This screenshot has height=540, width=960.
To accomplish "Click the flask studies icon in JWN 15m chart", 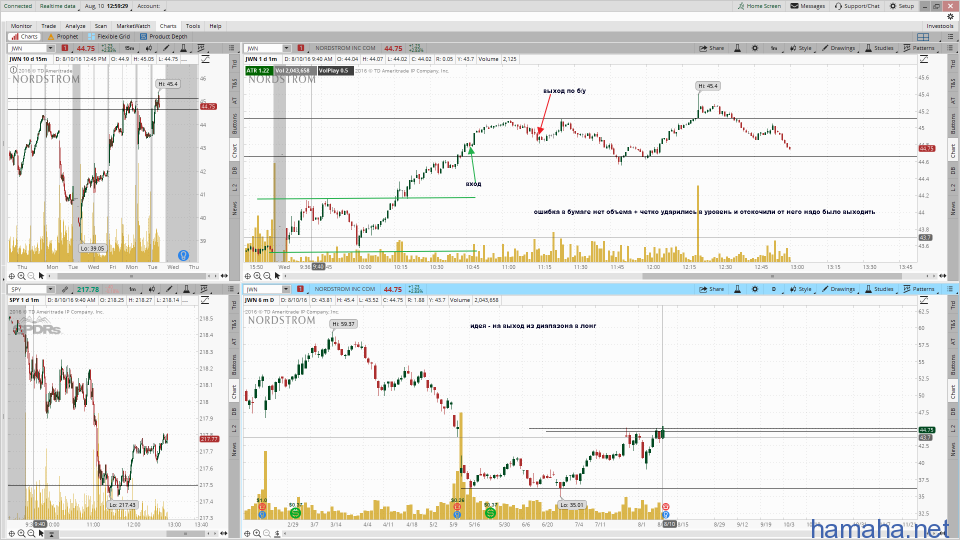I will pyautogui.click(x=183, y=48).
